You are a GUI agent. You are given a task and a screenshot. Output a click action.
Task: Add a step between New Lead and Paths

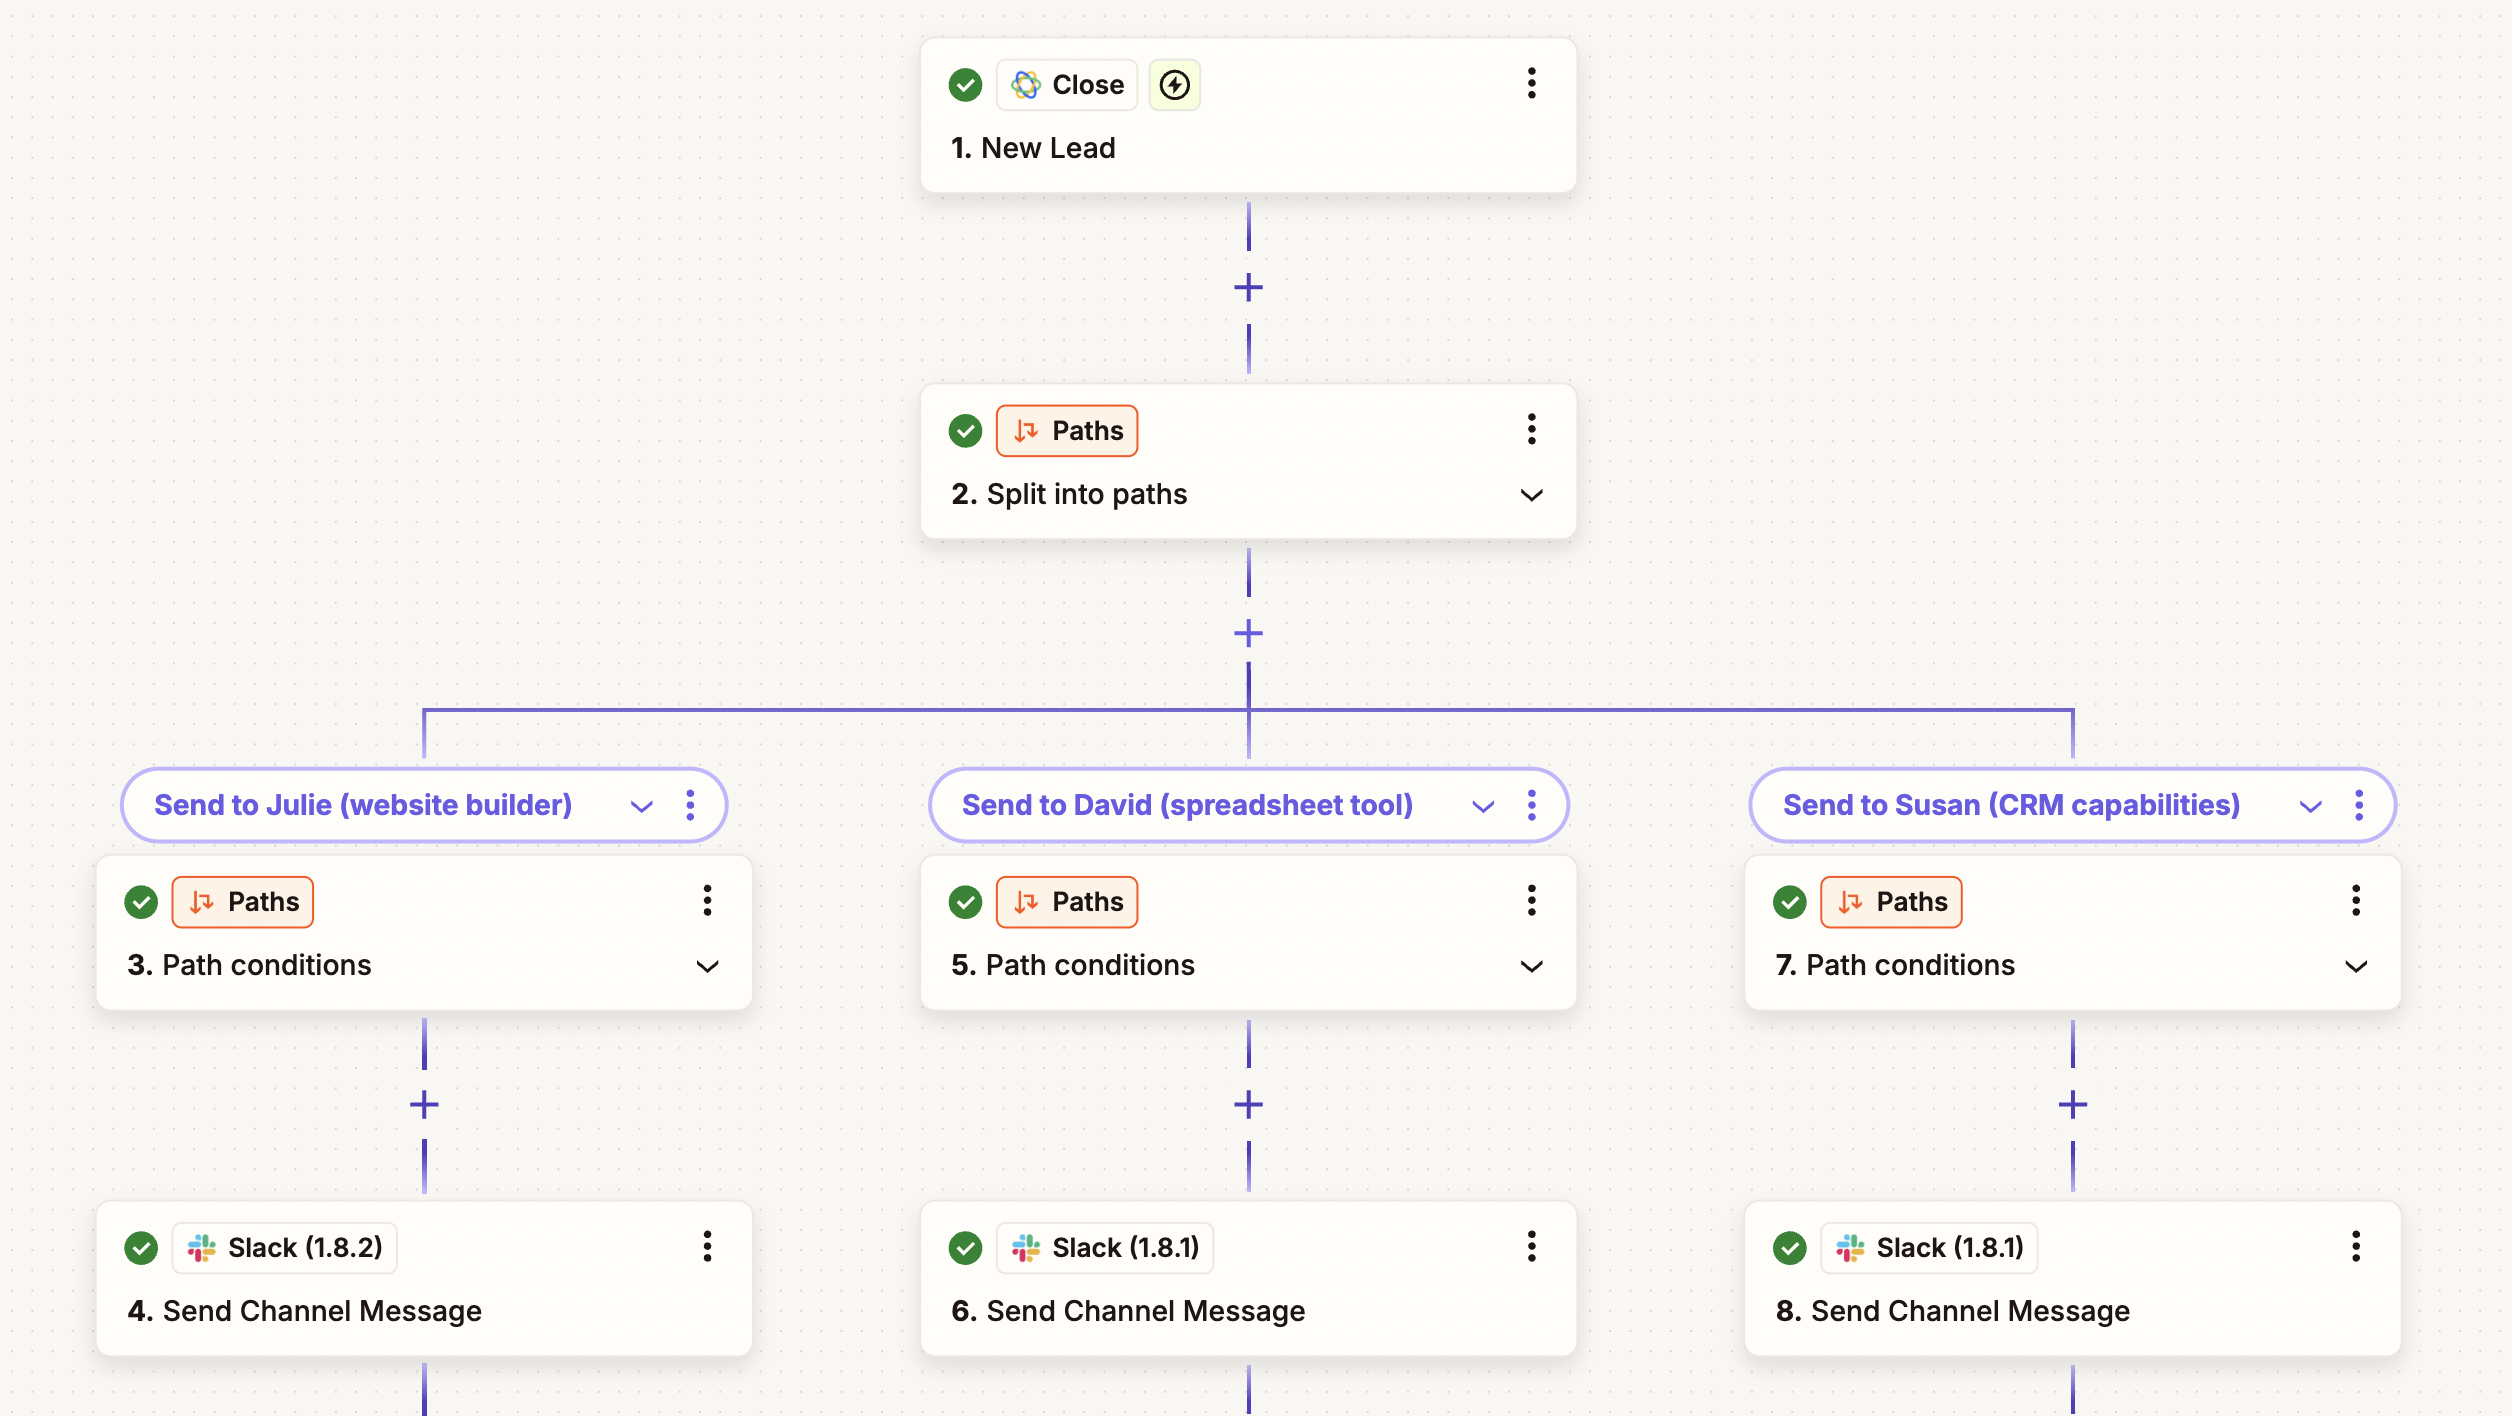[x=1248, y=288]
